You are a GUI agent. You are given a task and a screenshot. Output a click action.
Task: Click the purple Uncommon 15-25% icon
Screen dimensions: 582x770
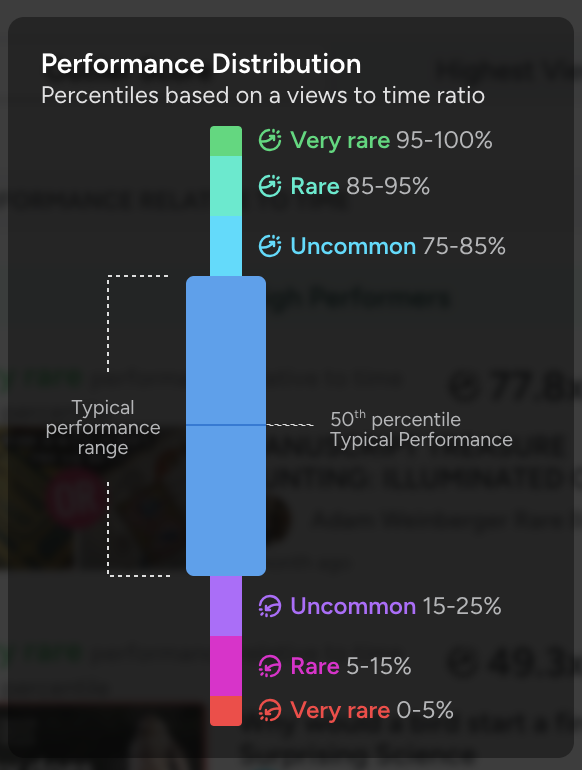(x=270, y=606)
